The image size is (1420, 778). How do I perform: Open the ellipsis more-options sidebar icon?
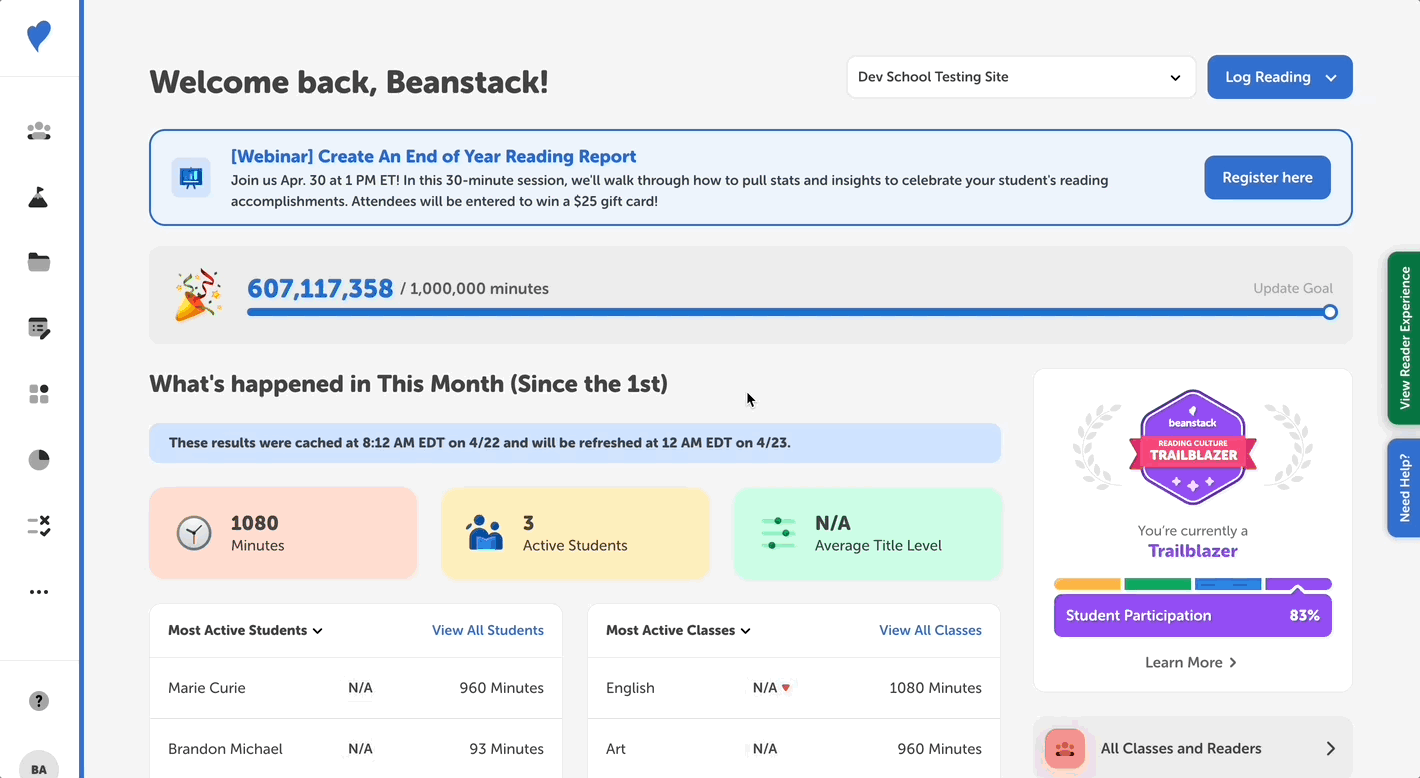coord(38,591)
